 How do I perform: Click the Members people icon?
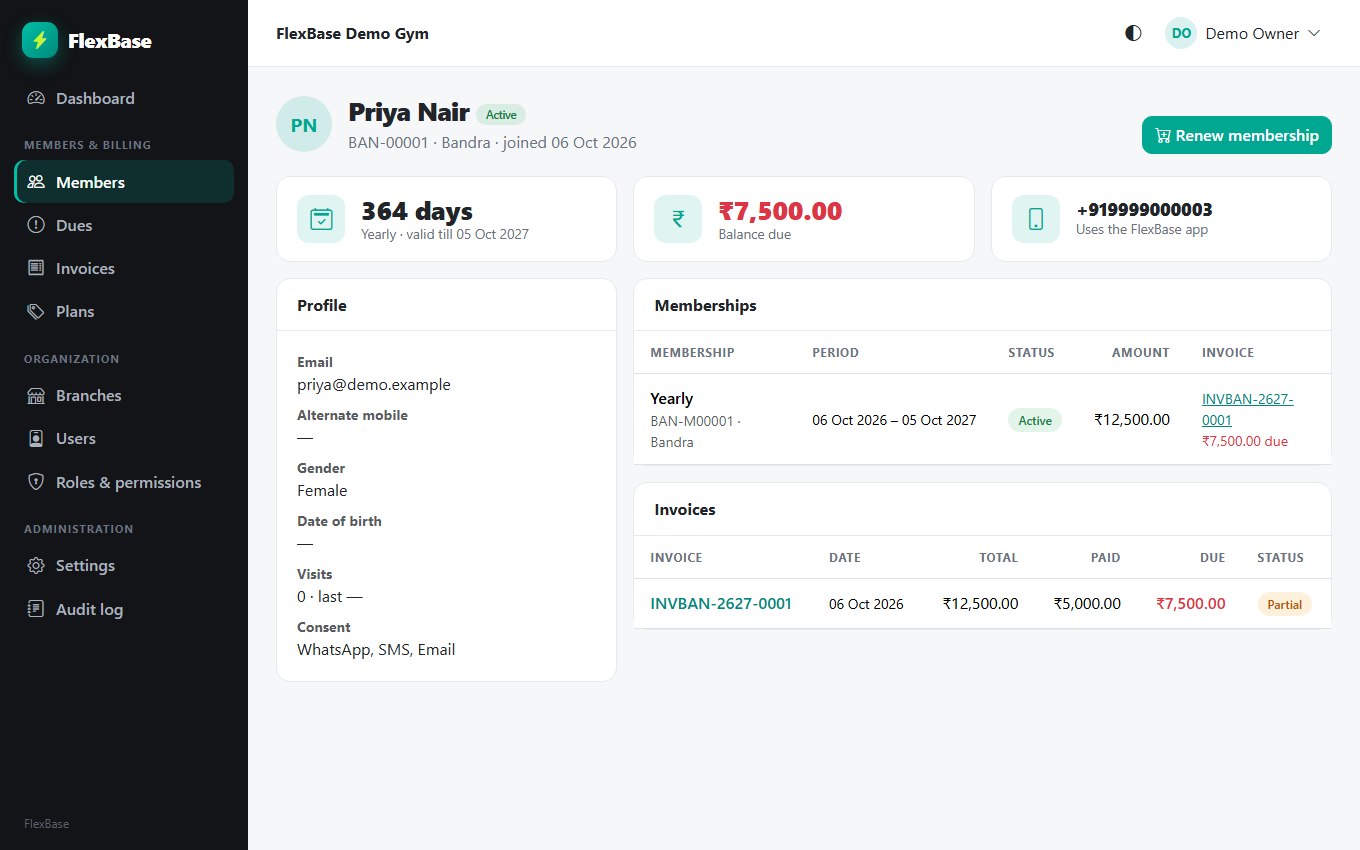point(36,182)
